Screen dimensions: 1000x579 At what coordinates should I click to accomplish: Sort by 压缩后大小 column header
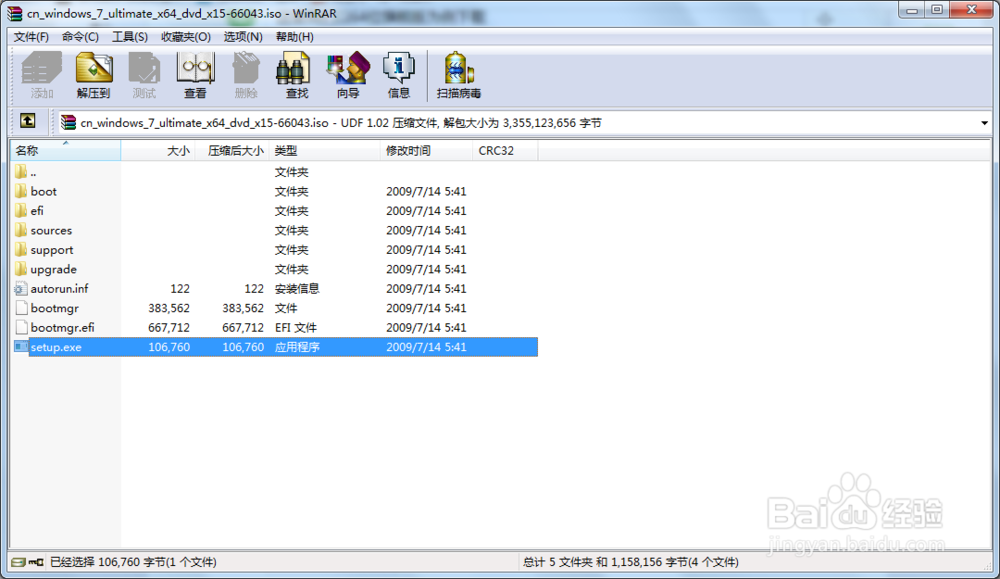tap(232, 150)
